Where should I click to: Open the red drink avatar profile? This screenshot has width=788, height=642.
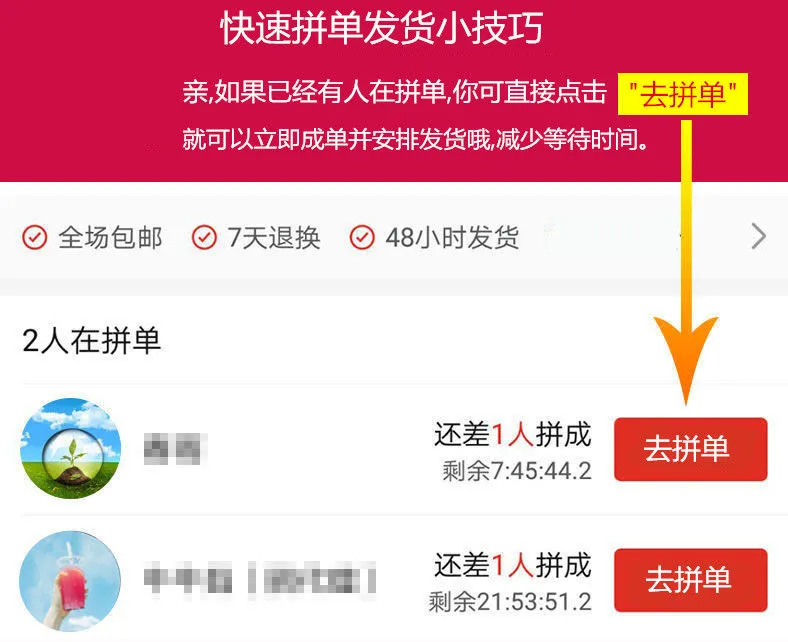click(70, 581)
